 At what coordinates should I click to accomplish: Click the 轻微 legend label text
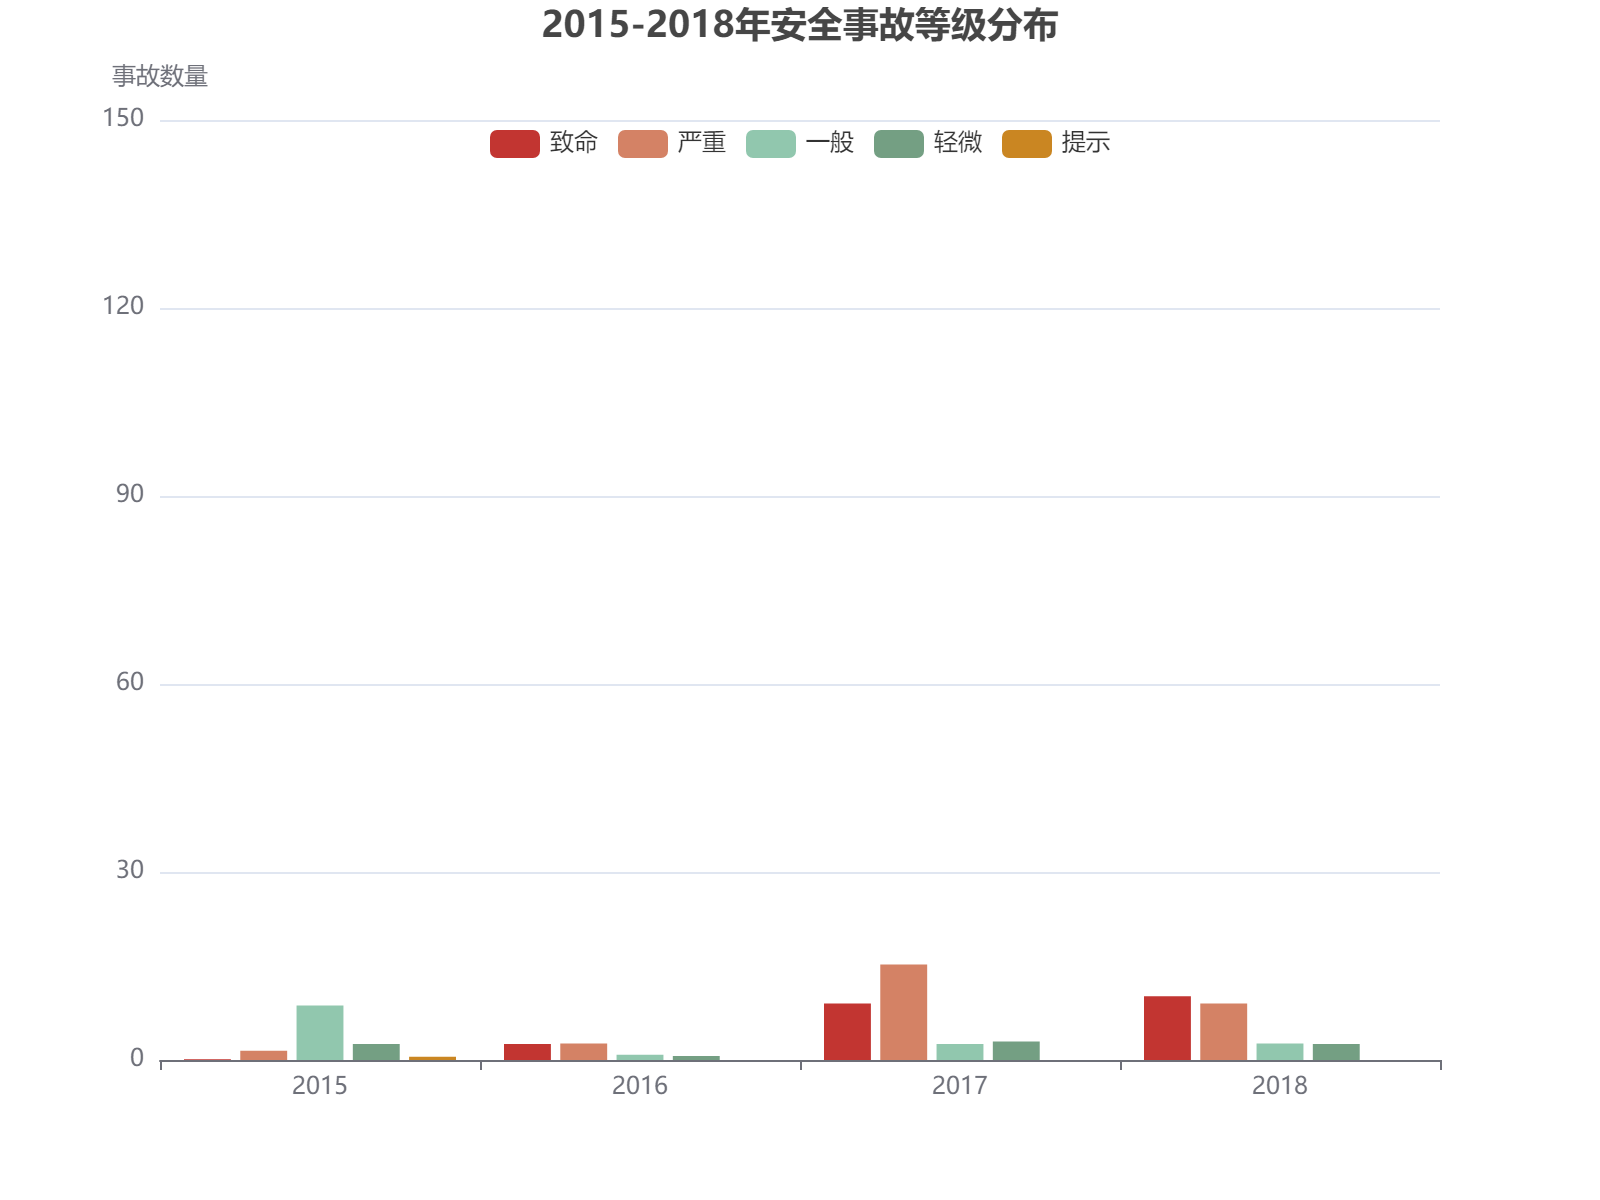958,143
